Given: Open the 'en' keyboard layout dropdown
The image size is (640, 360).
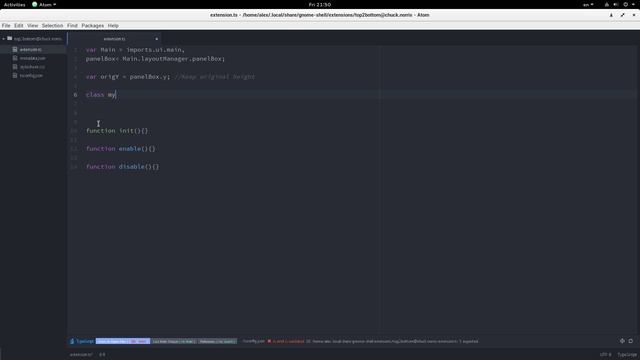Looking at the screenshot, I should pyautogui.click(x=588, y=4).
